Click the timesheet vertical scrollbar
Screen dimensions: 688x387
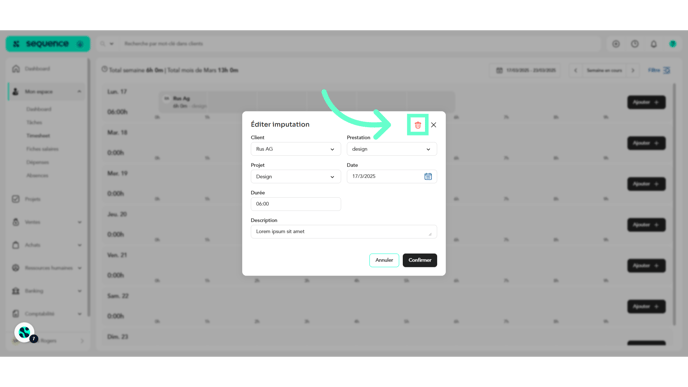[x=674, y=204]
